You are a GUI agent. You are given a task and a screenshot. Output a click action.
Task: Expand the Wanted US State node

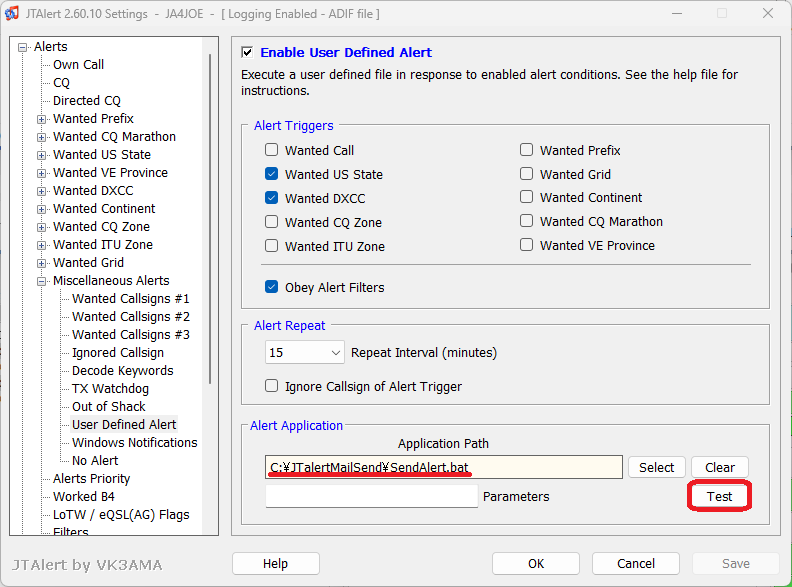point(41,155)
